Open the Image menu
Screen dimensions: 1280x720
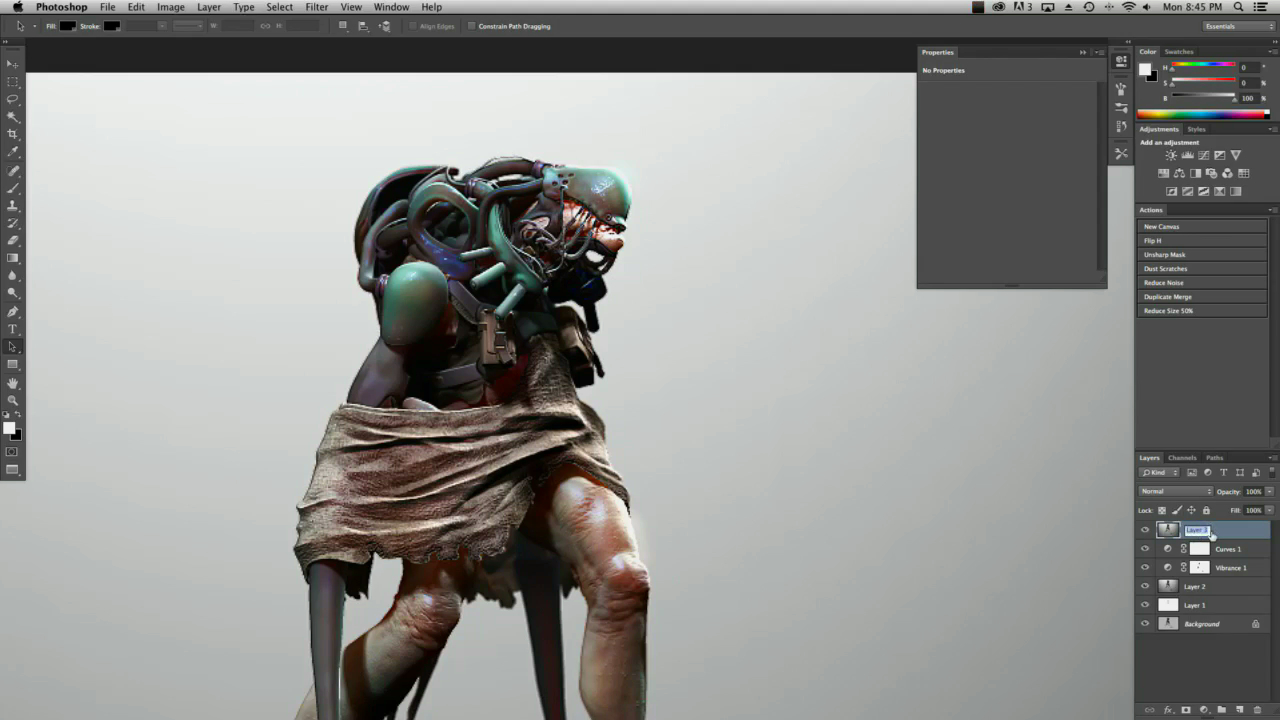(170, 7)
